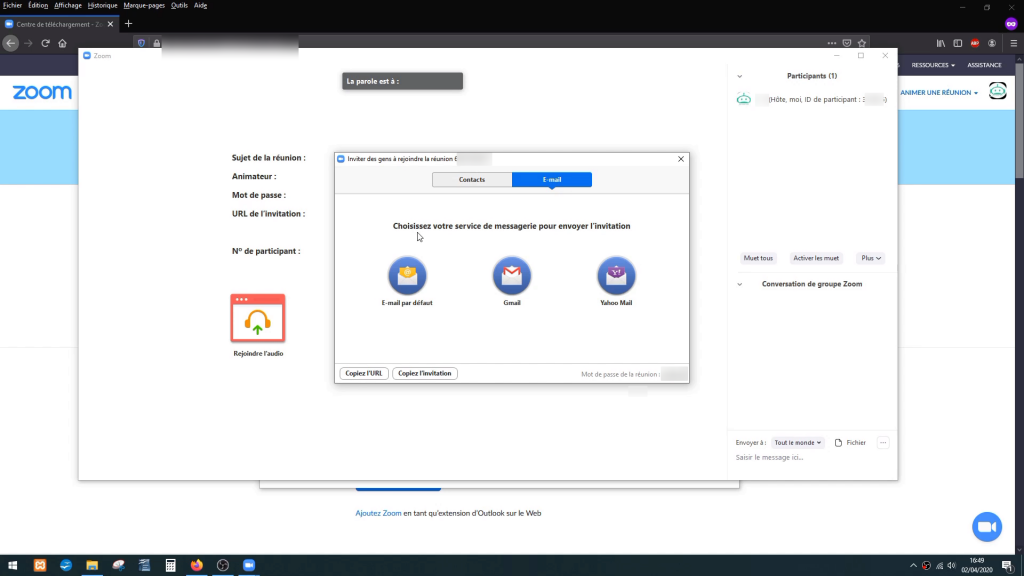The height and width of the screenshot is (576, 1024).
Task: Reload the page in Firefox
Action: [45, 43]
